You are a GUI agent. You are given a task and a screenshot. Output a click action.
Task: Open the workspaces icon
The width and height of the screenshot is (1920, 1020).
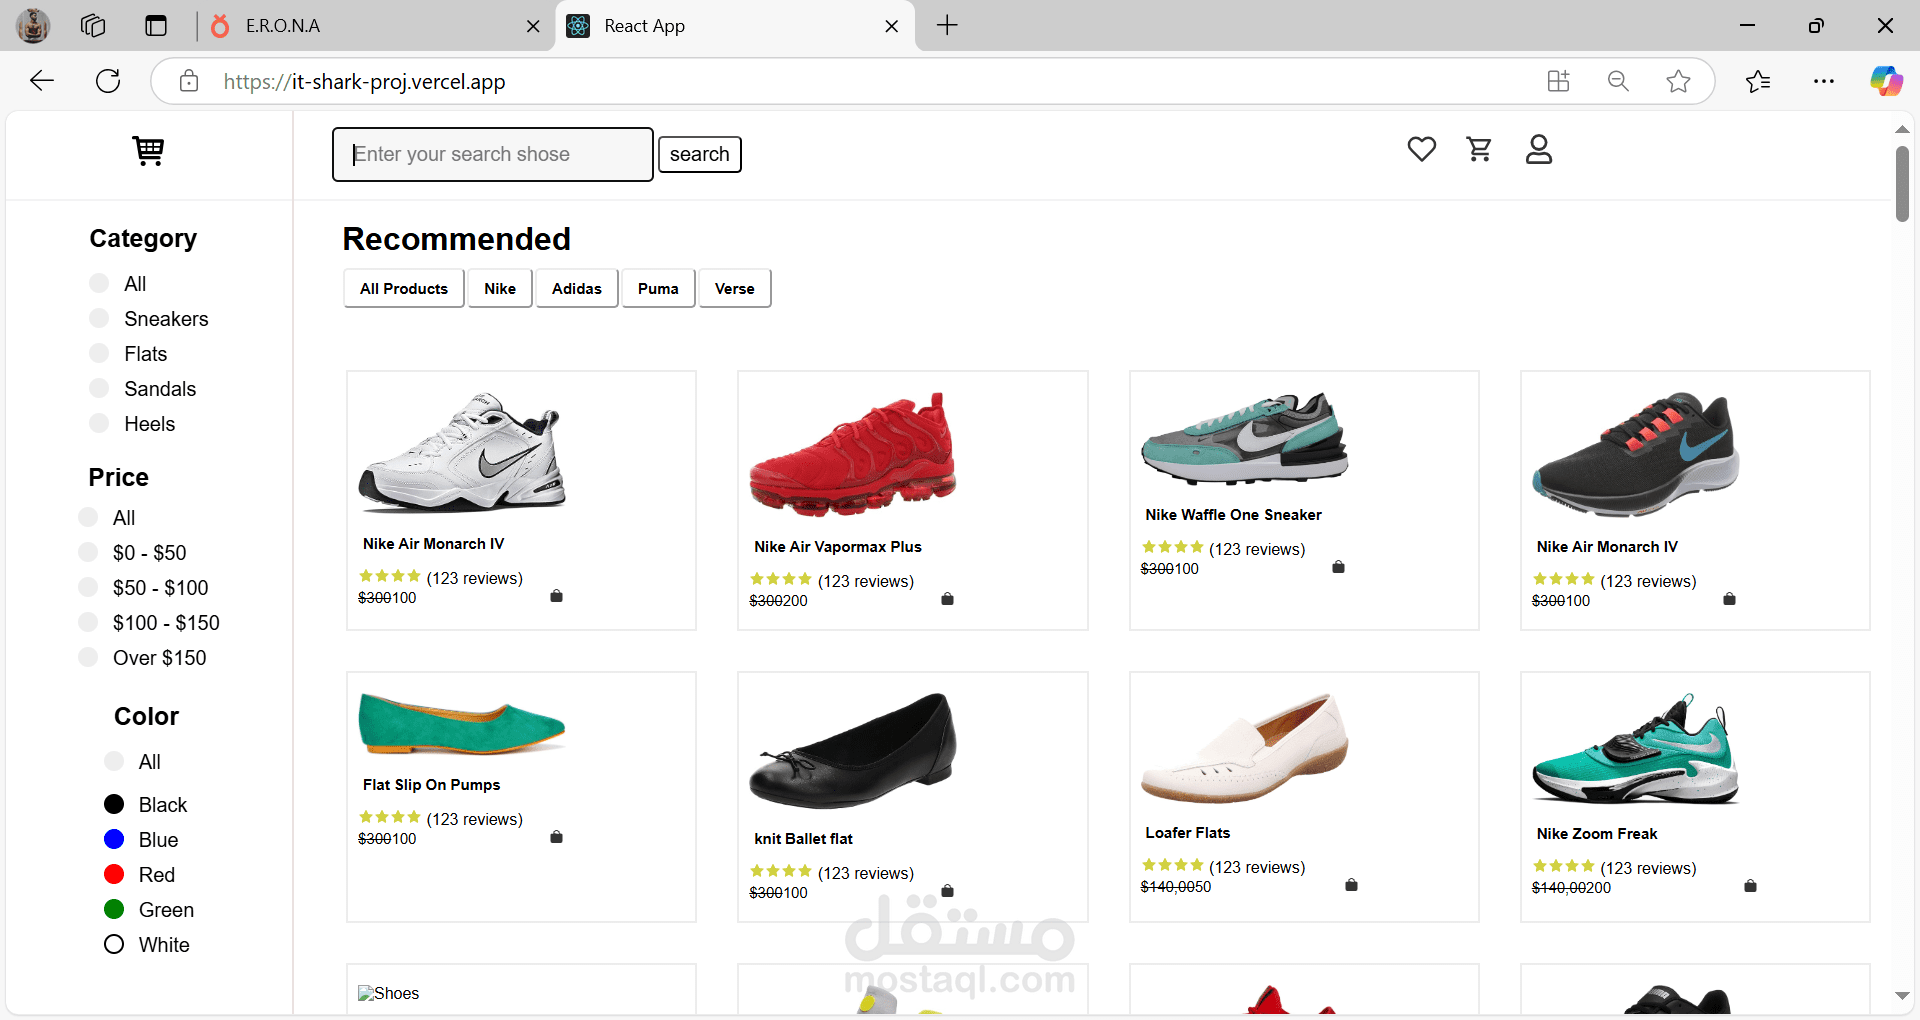click(x=93, y=26)
